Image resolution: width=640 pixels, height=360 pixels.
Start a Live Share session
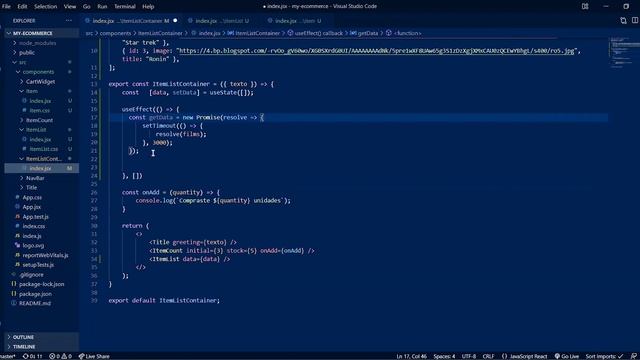(94, 356)
